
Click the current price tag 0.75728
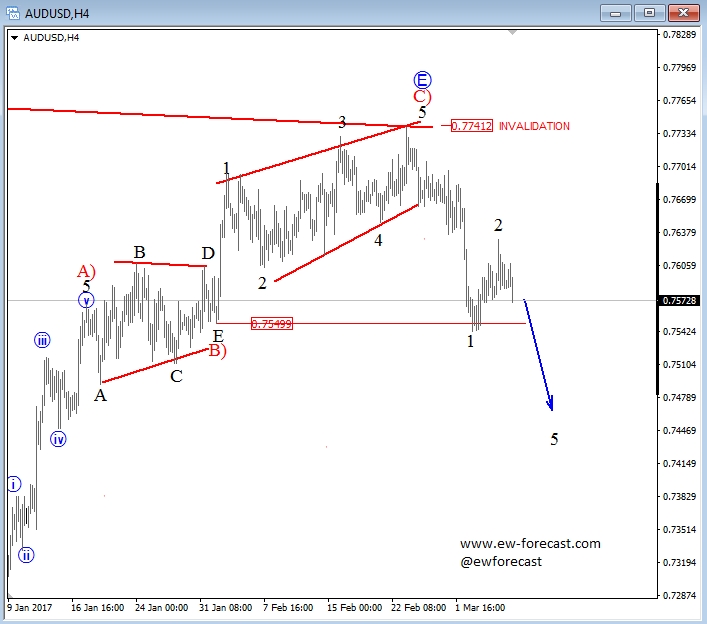click(x=679, y=301)
